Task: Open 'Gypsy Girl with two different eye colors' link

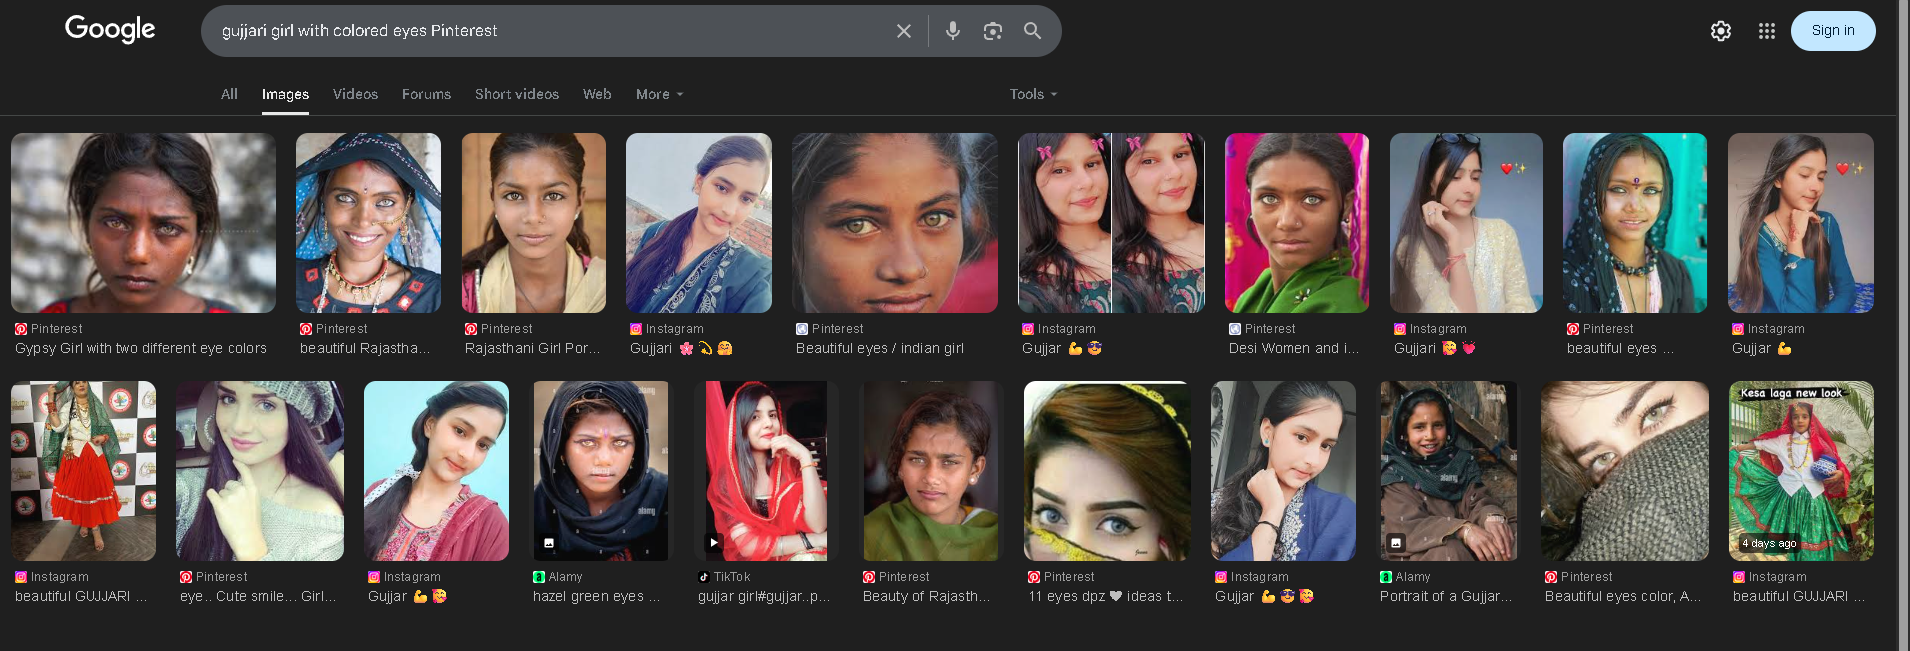Action: click(141, 348)
